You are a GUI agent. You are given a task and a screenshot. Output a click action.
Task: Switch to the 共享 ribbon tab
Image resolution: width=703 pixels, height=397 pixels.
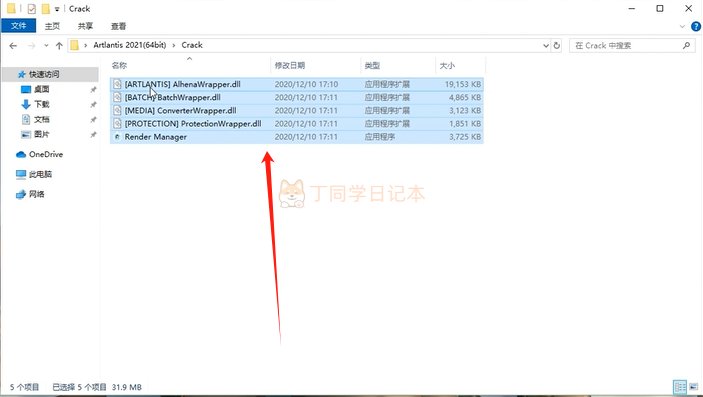pyautogui.click(x=85, y=26)
